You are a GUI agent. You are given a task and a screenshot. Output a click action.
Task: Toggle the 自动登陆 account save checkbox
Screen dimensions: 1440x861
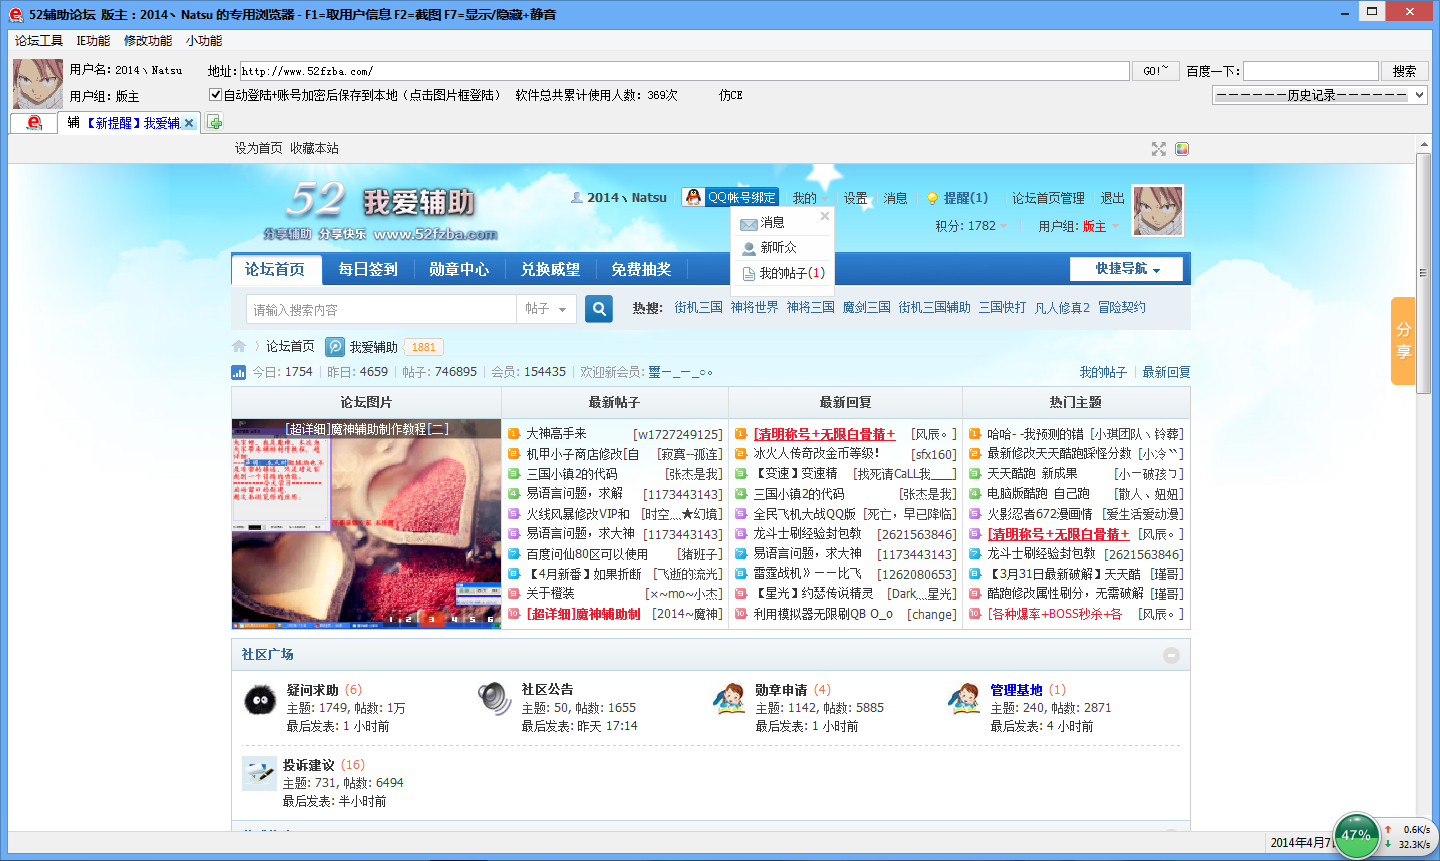click(x=215, y=95)
